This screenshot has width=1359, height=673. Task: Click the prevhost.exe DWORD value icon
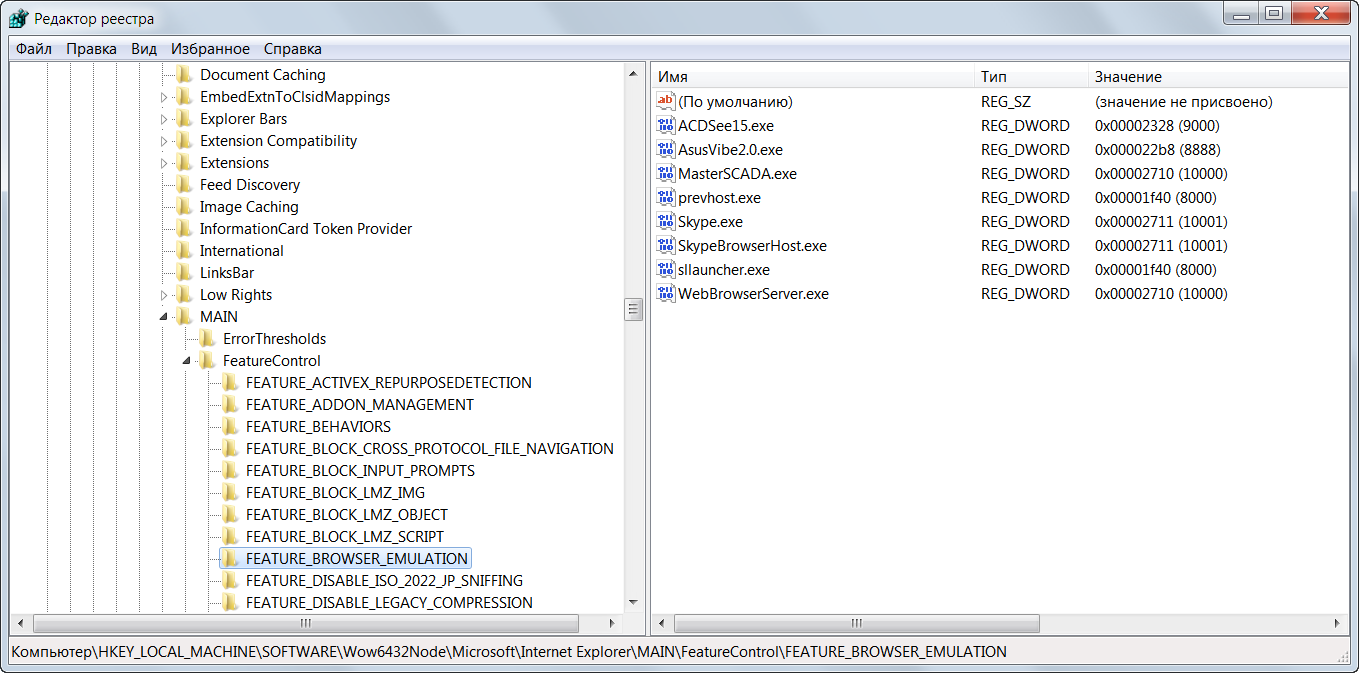[666, 197]
